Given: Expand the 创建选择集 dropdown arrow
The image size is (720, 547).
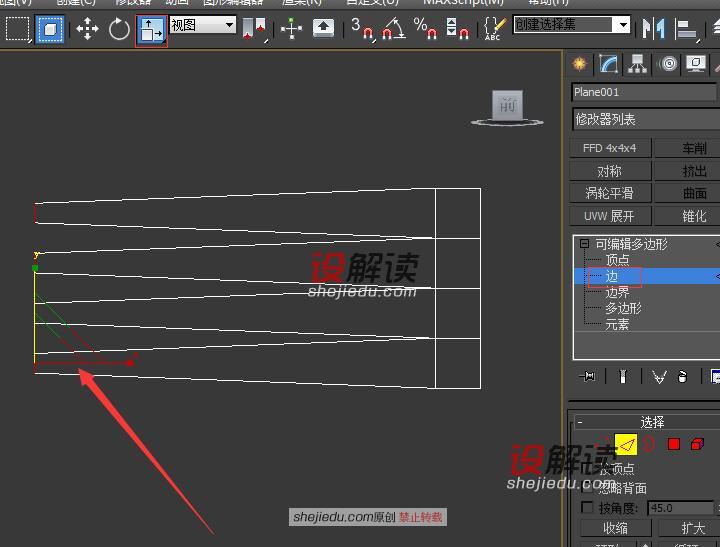Looking at the screenshot, I should click(x=622, y=24).
